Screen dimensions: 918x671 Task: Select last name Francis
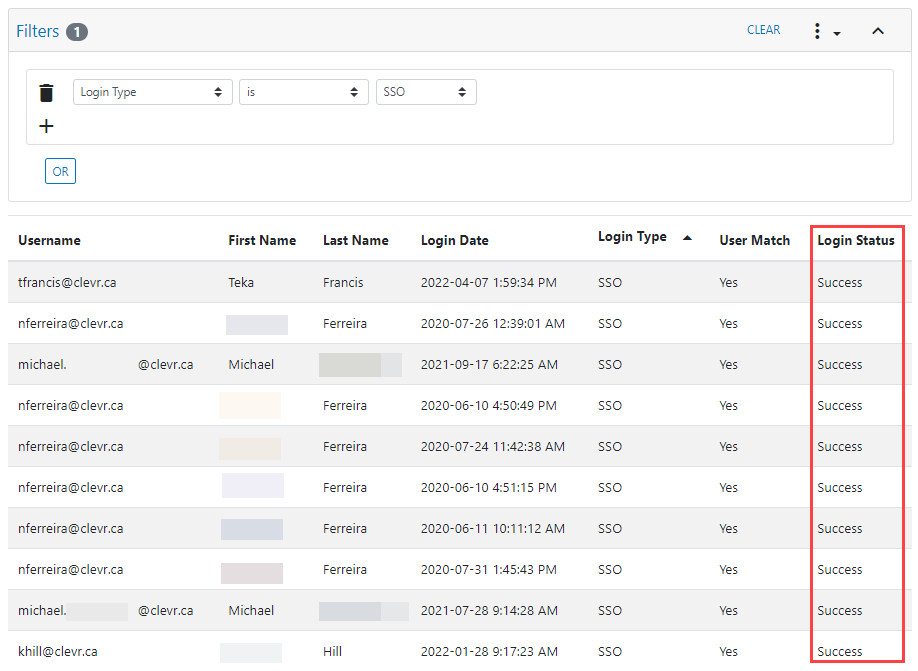(342, 282)
